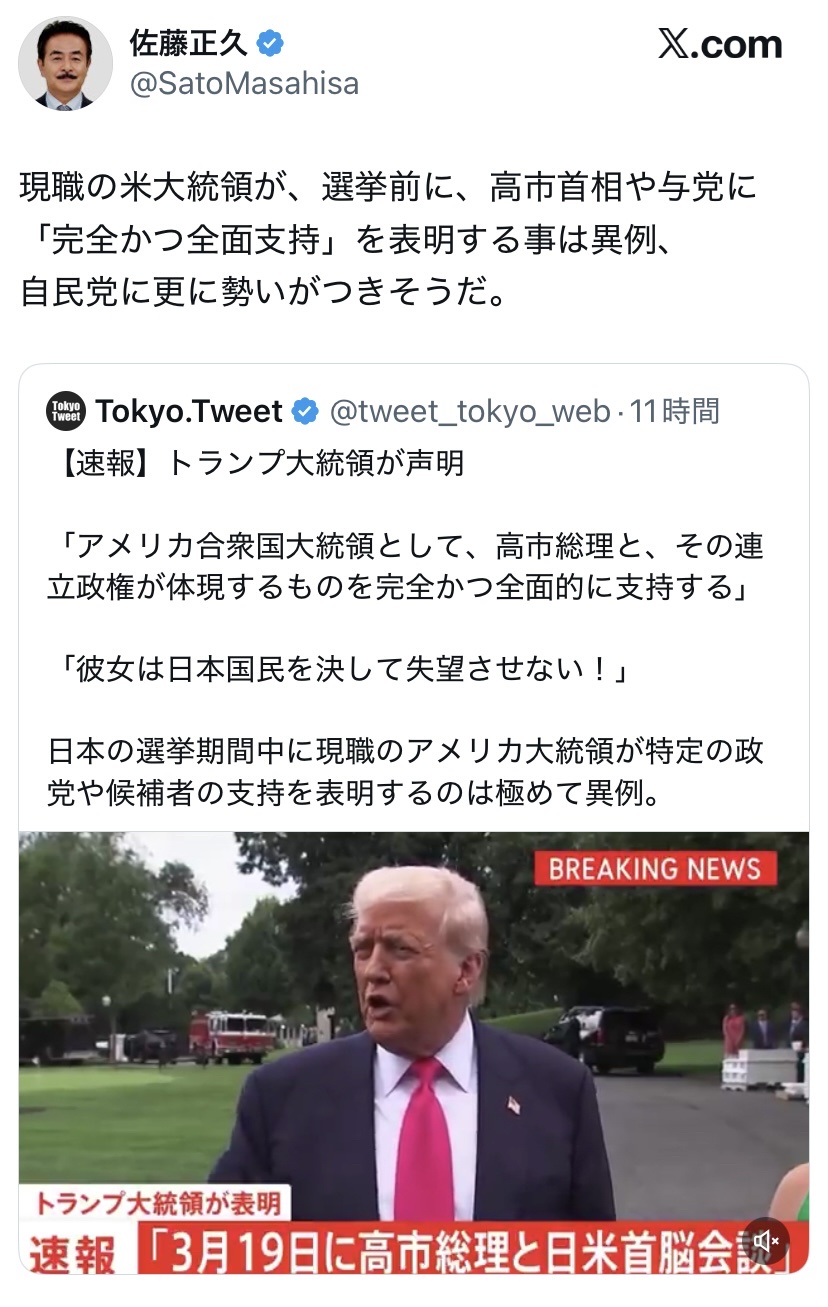Click verified badge next to Tokyo.Tweet
Image resolution: width=828 pixels, height=1307 pixels.
(305, 411)
